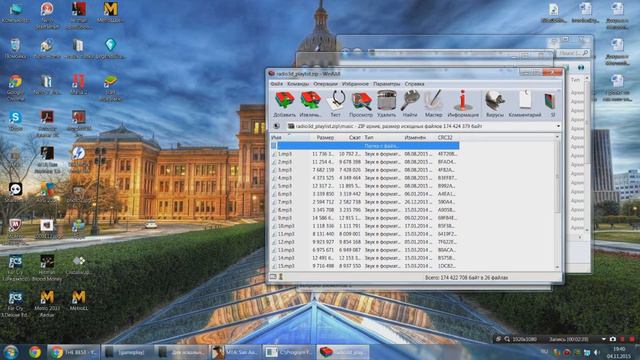
Task: Click the Добавить (Add) toolbar icon
Action: coord(284,104)
